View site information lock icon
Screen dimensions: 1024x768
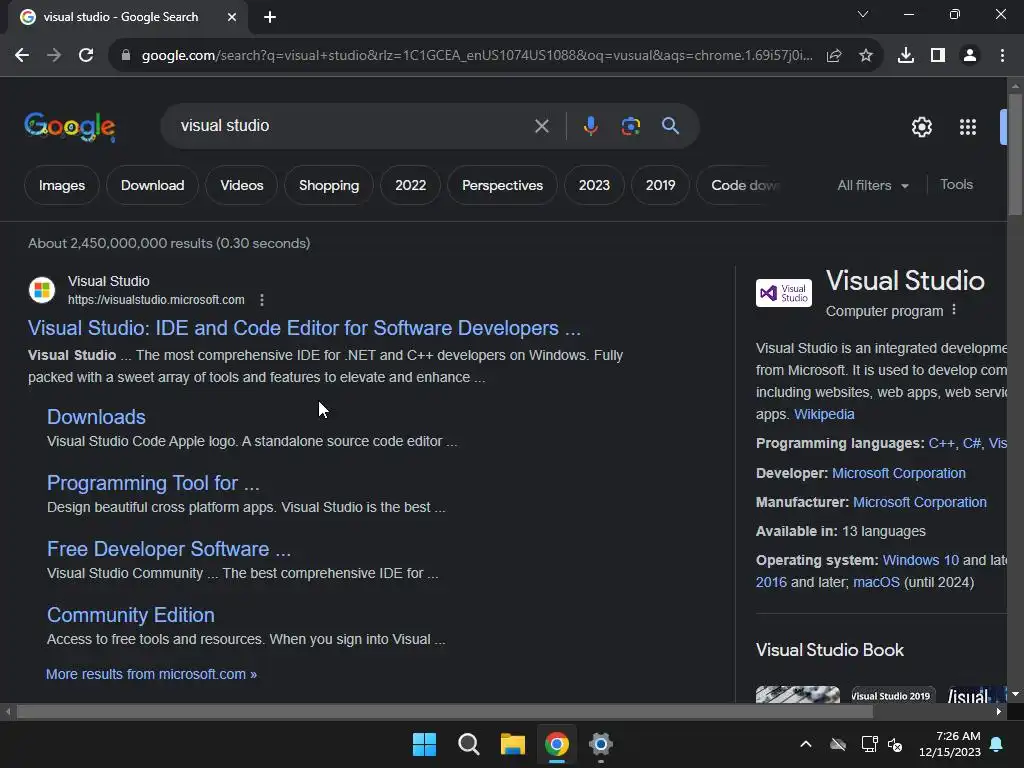(x=126, y=56)
